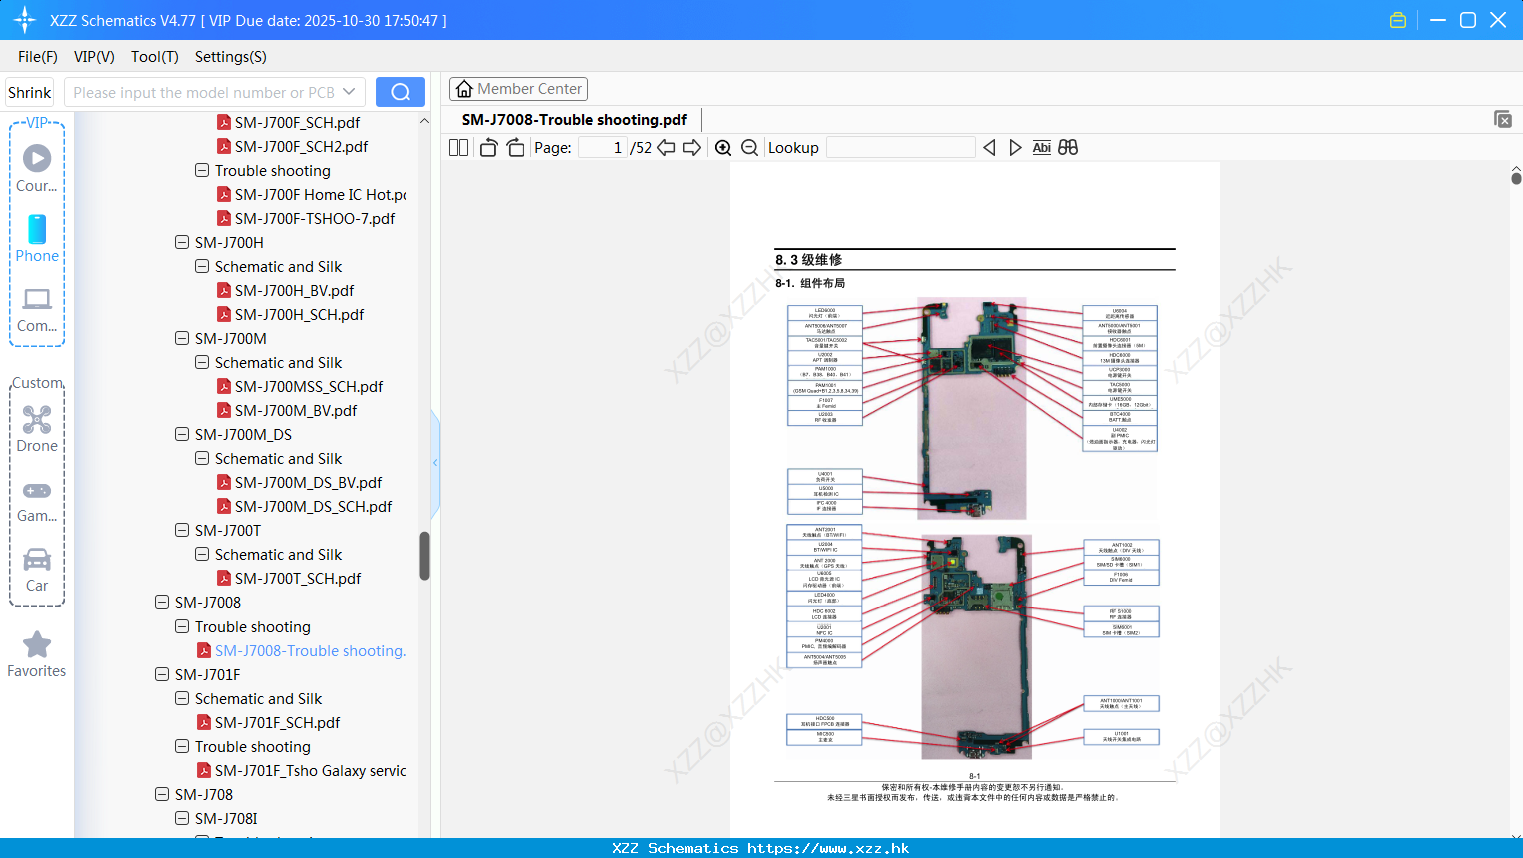Click the Member Center button
This screenshot has height=858, width=1523.
(518, 89)
